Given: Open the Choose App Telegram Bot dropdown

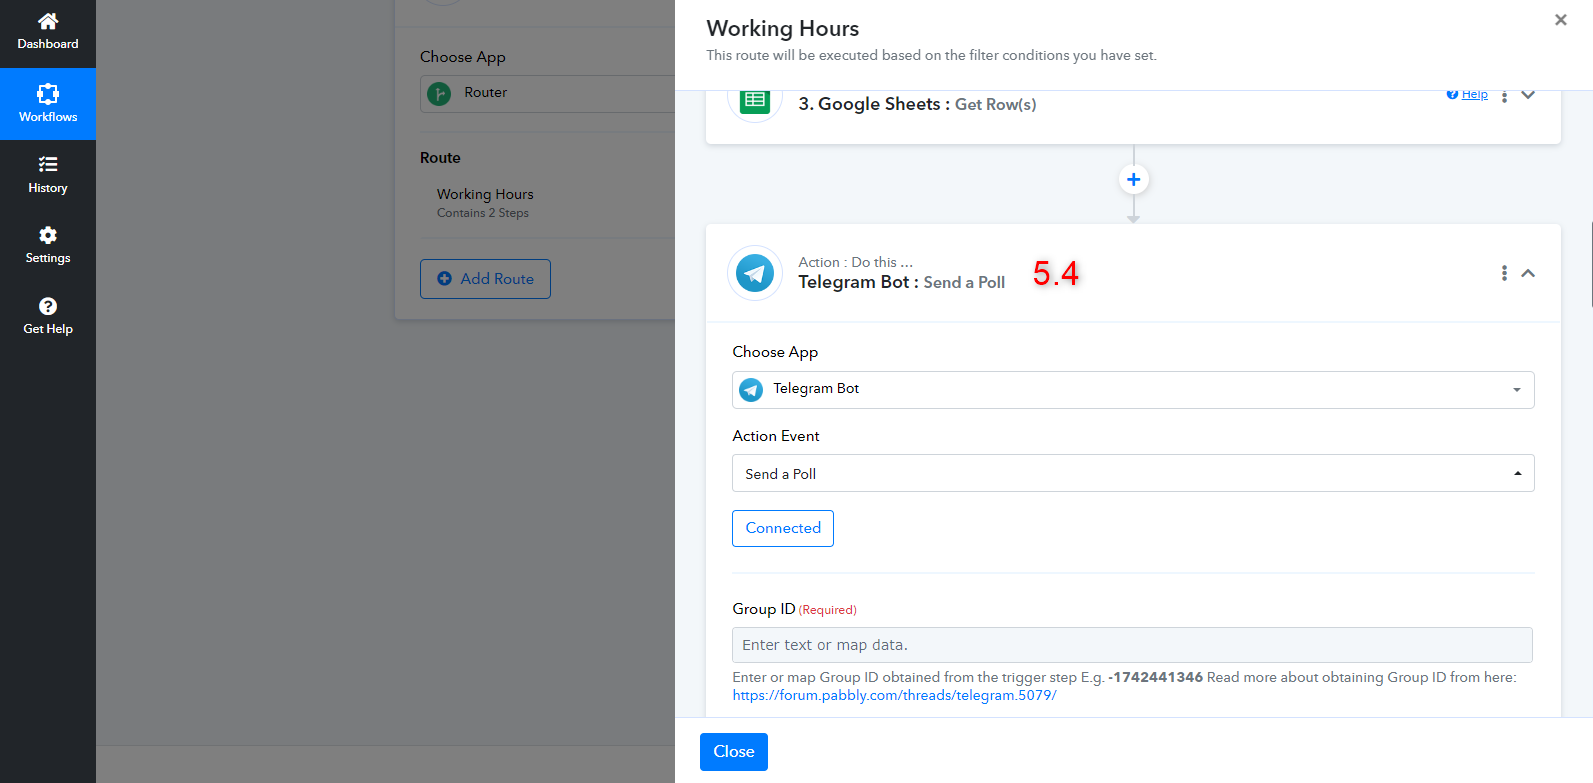Looking at the screenshot, I should [x=1133, y=390].
